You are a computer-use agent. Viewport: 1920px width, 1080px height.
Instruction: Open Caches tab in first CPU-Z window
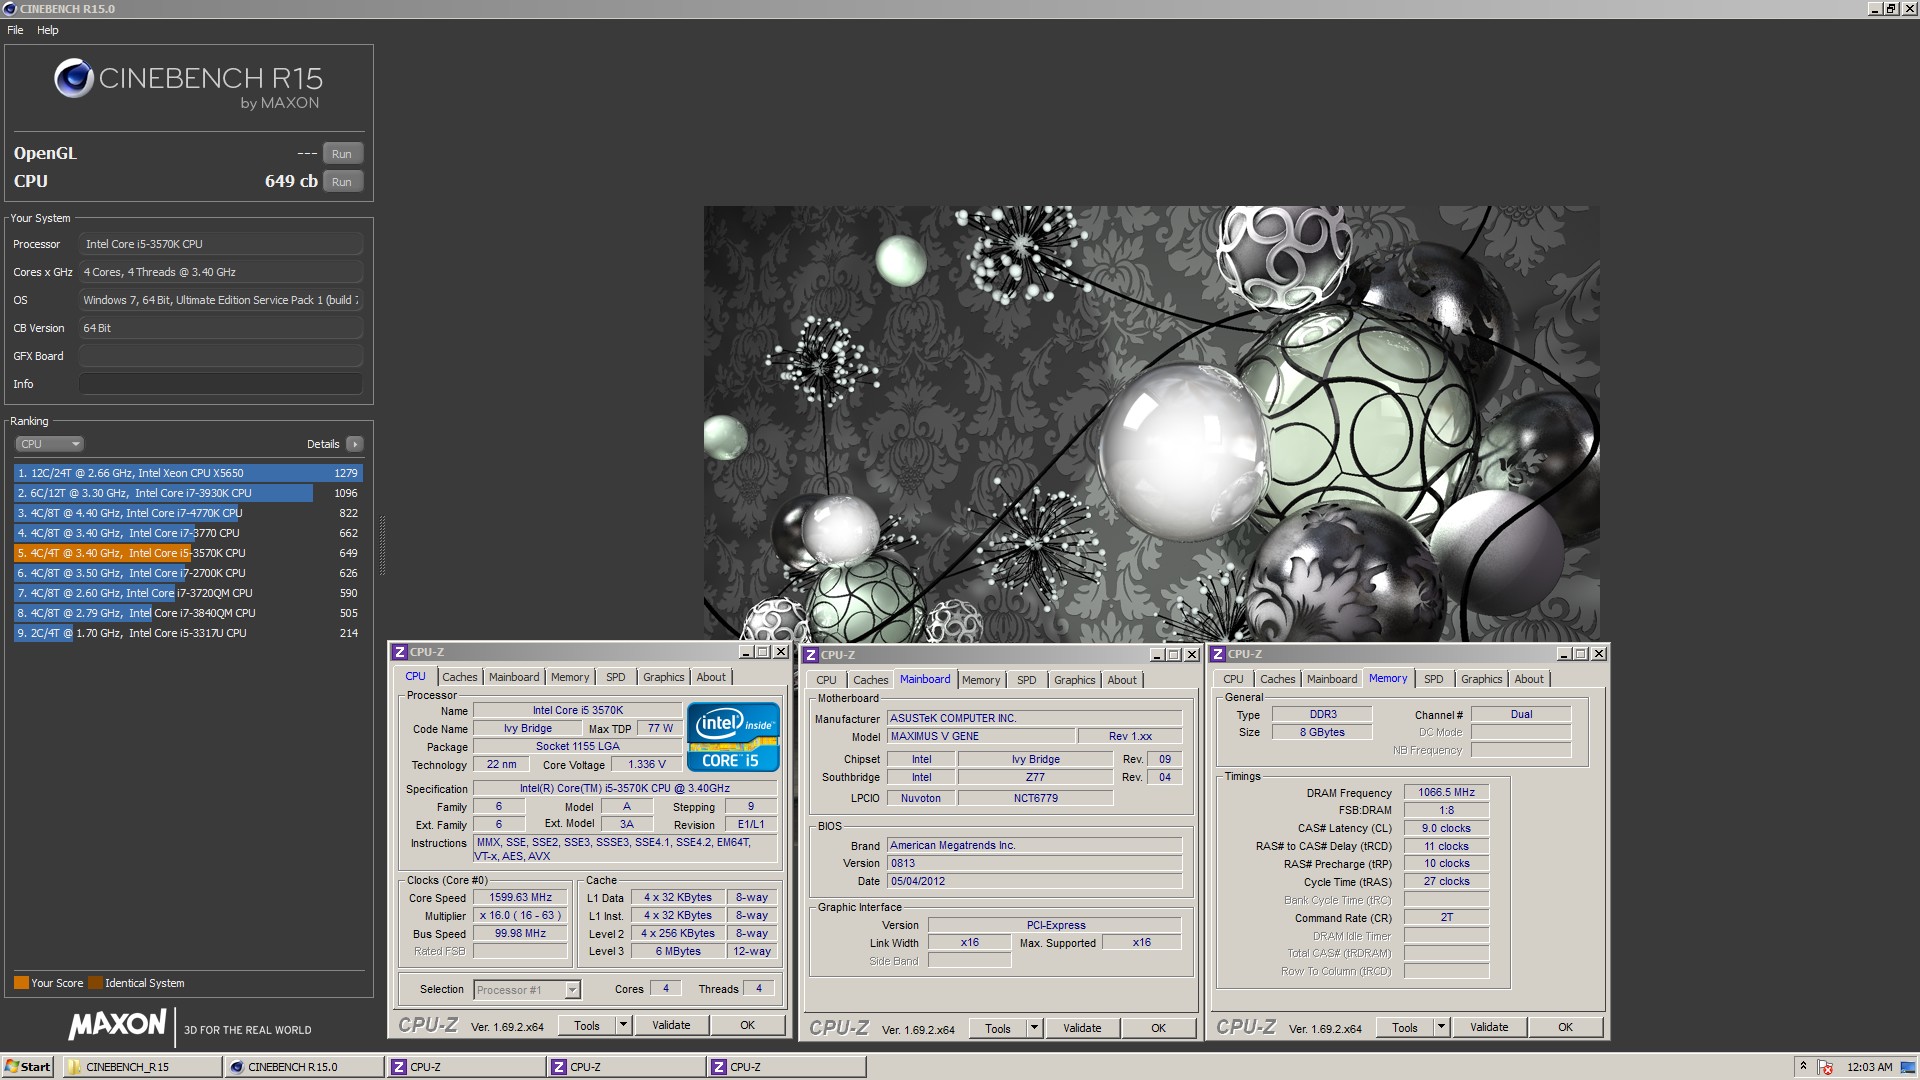point(460,677)
